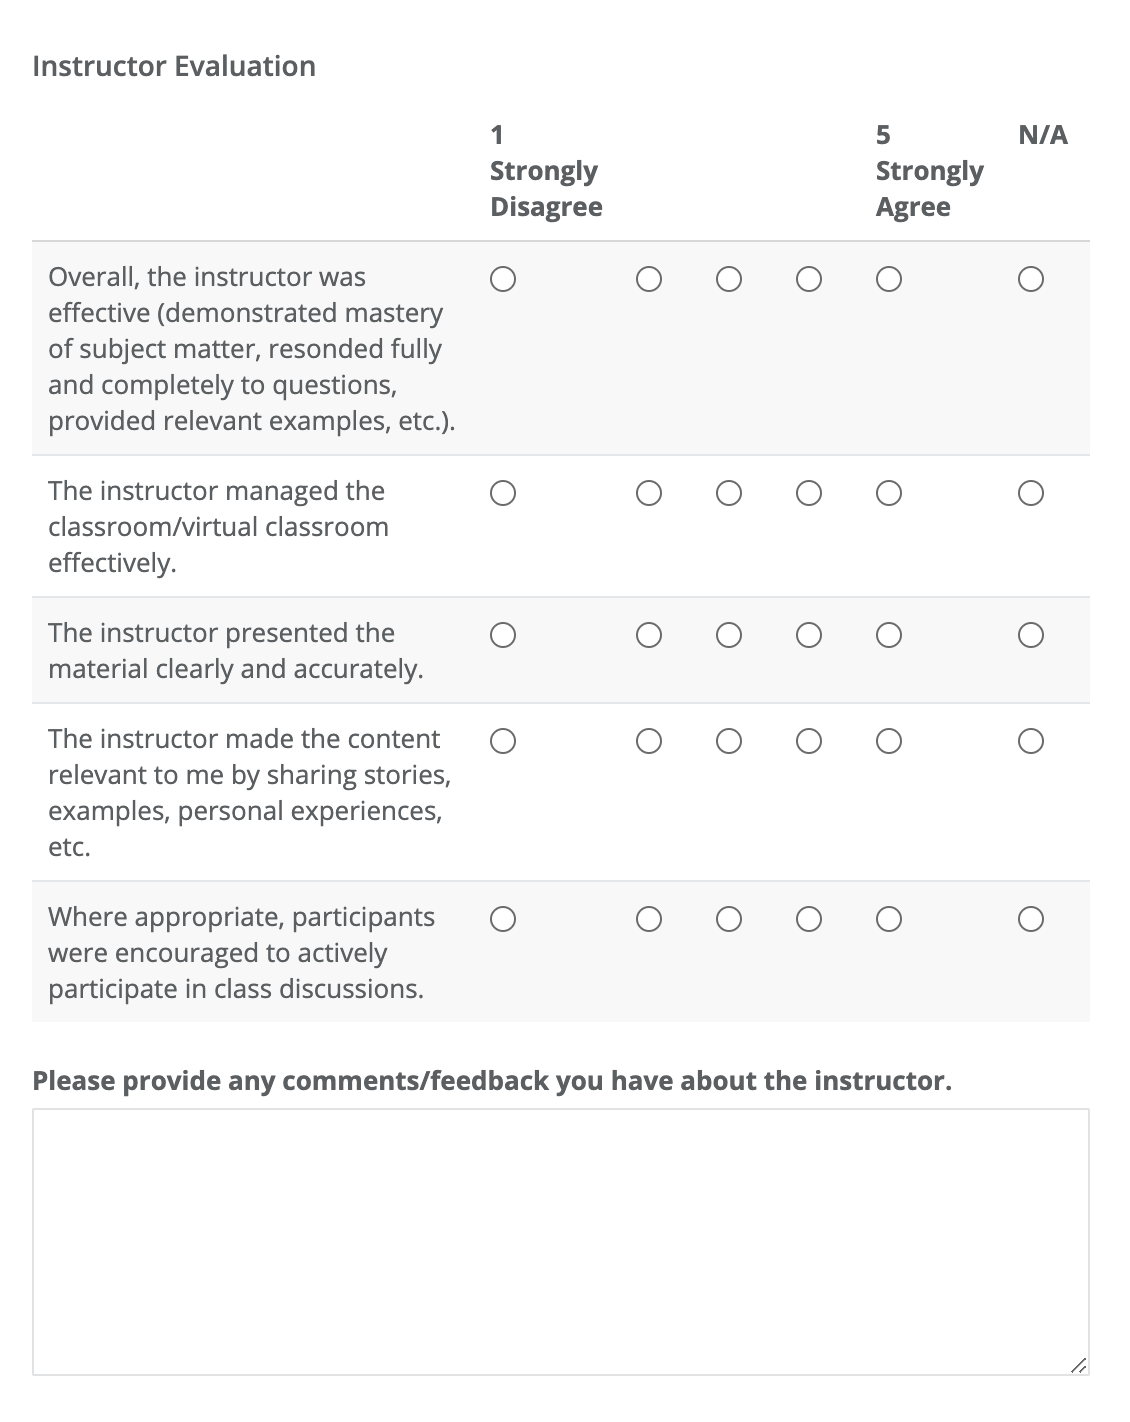Image resolution: width=1130 pixels, height=1422 pixels.
Task: Choose rating 4 for presented material clearly
Action: pyautogui.click(x=808, y=633)
